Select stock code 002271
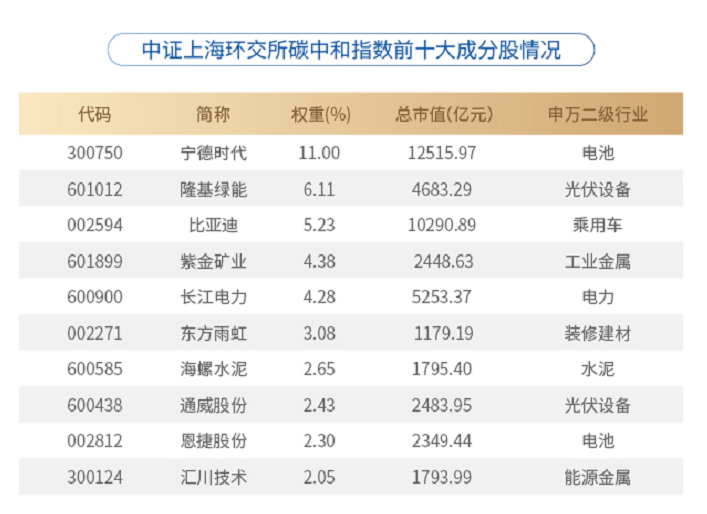This screenshot has height=514, width=707. tap(95, 334)
